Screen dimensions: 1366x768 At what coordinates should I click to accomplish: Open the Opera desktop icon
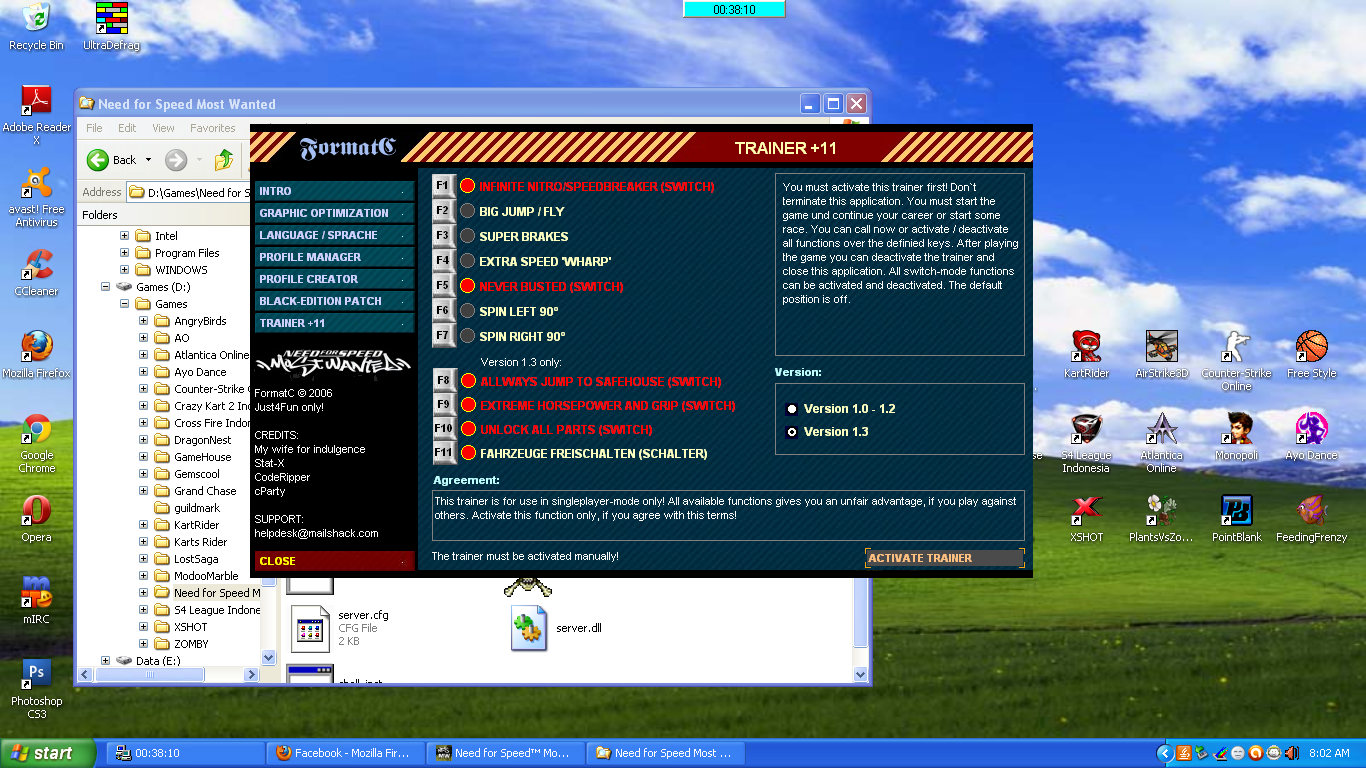[x=37, y=518]
